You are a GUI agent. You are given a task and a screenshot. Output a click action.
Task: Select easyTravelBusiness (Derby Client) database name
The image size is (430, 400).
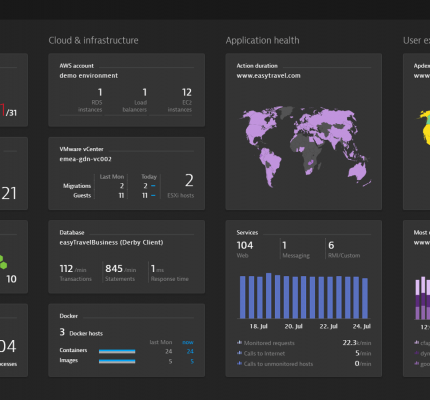point(111,242)
